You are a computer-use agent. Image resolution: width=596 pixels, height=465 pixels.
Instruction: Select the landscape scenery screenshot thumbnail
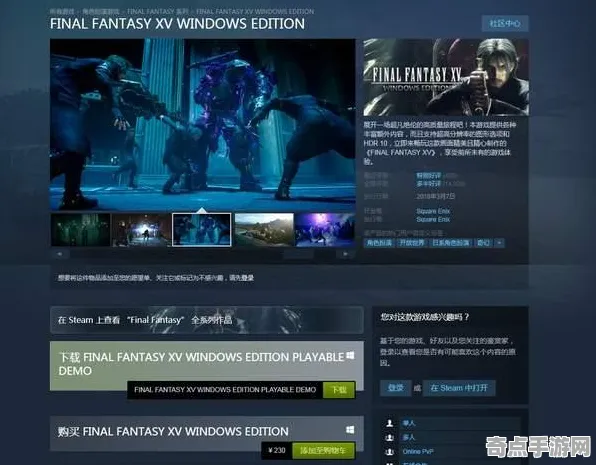pyautogui.click(x=264, y=230)
